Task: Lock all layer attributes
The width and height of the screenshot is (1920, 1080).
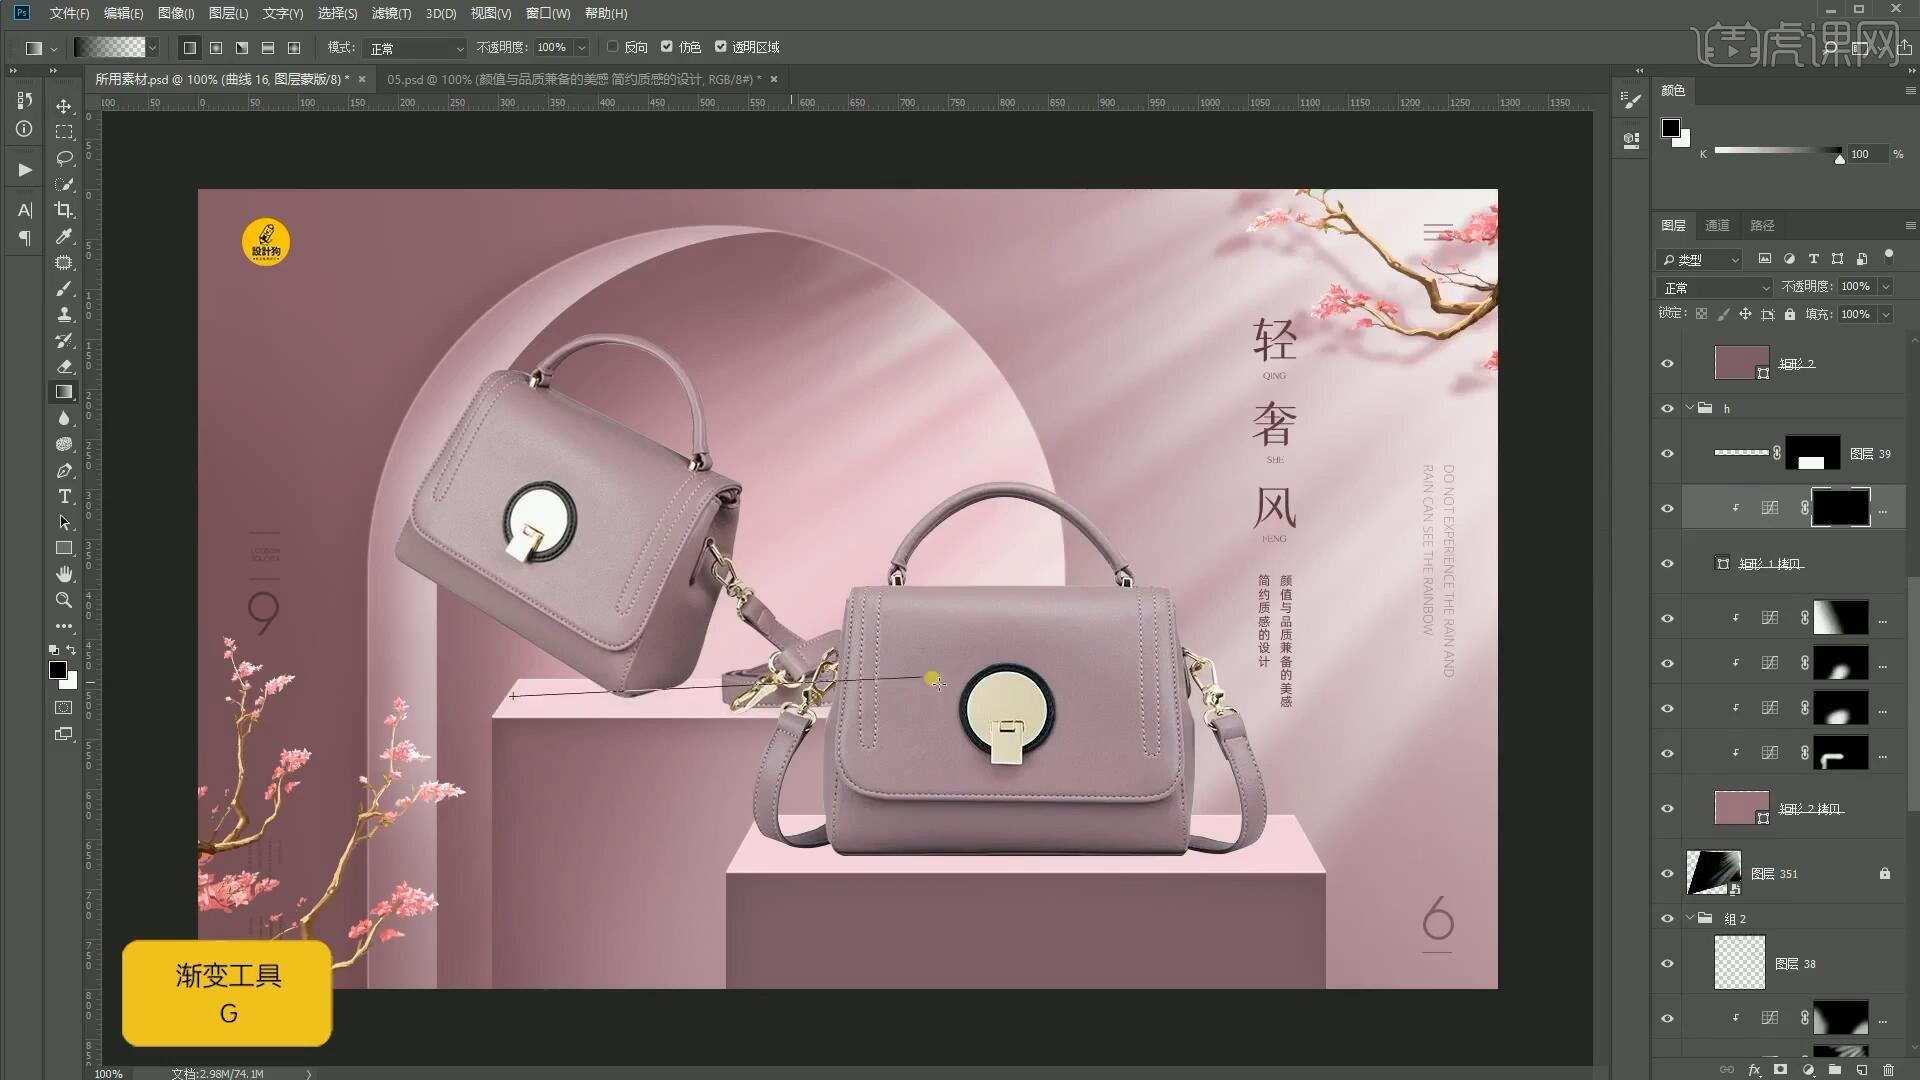Action: coord(1790,314)
